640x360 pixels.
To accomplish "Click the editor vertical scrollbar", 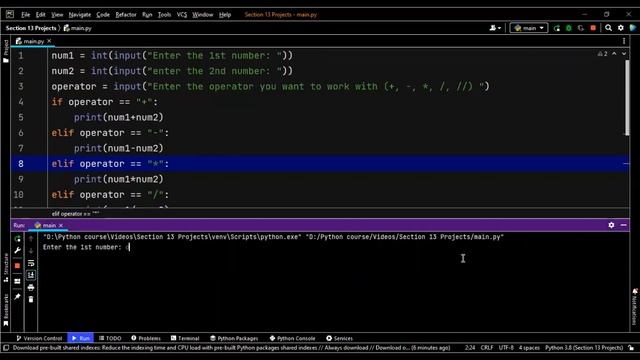I will (x=627, y=97).
